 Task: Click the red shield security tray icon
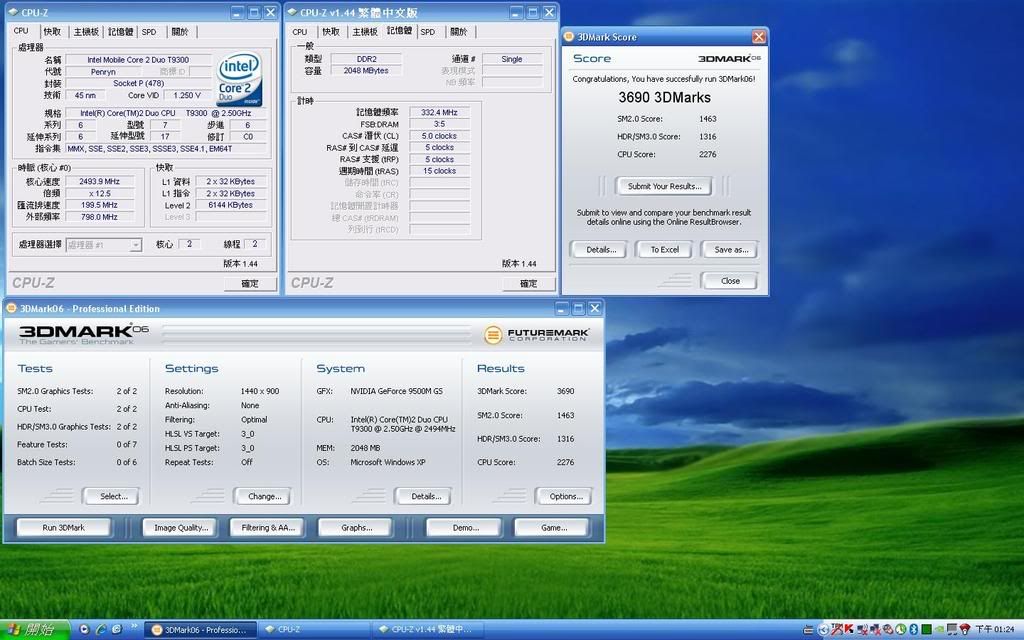point(965,630)
